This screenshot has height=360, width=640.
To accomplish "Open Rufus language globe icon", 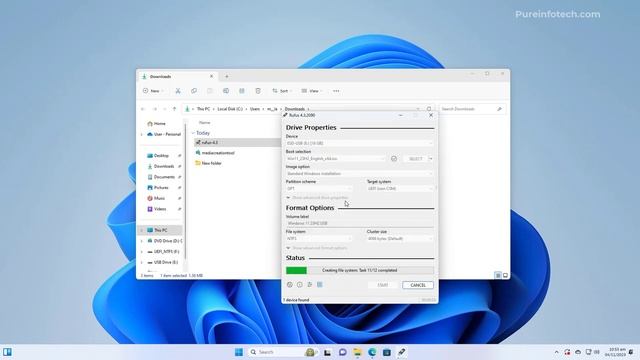I will (x=289, y=284).
